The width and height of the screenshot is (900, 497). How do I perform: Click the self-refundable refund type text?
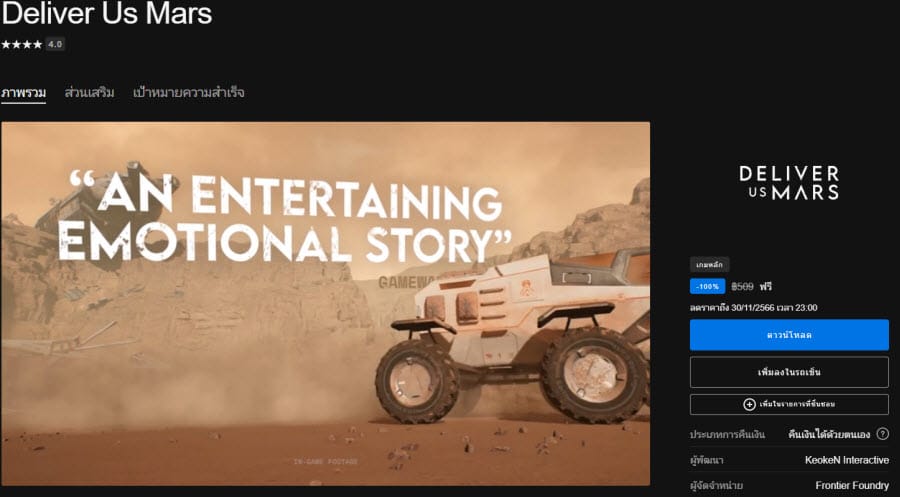pyautogui.click(x=829, y=434)
